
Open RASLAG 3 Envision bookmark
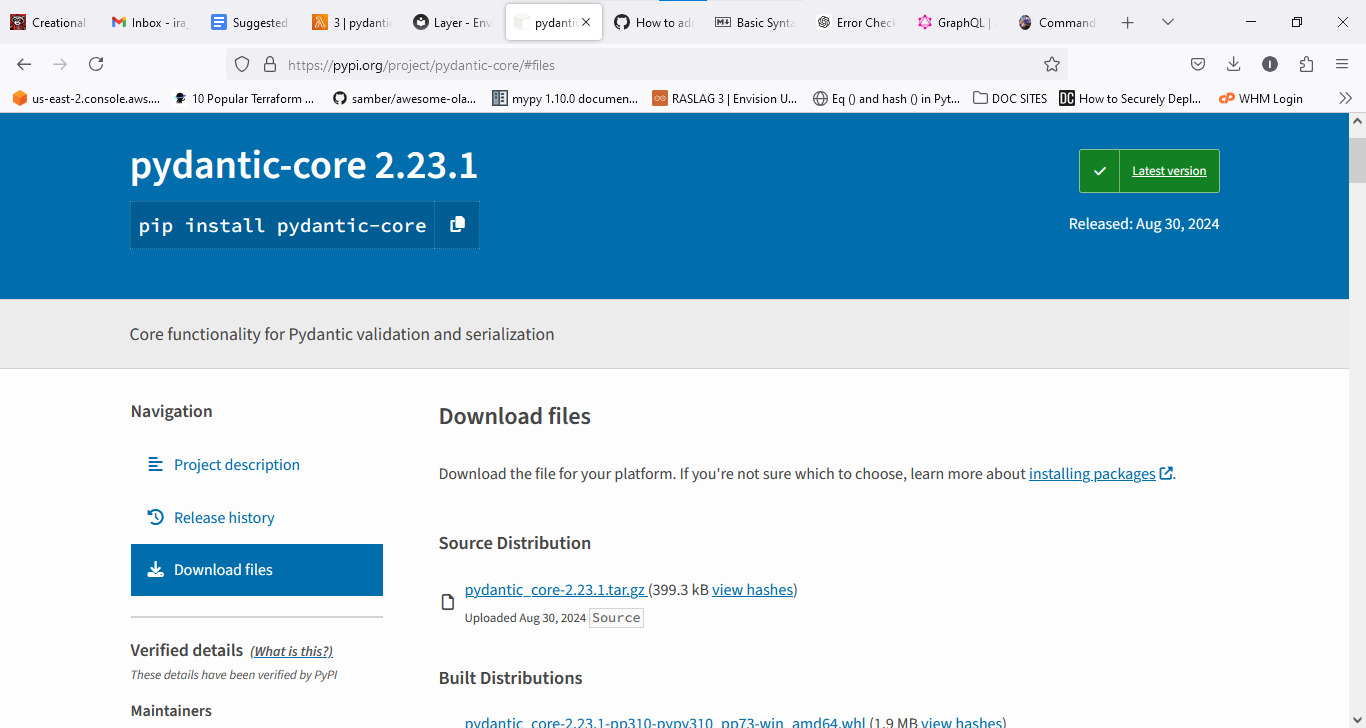coord(724,98)
